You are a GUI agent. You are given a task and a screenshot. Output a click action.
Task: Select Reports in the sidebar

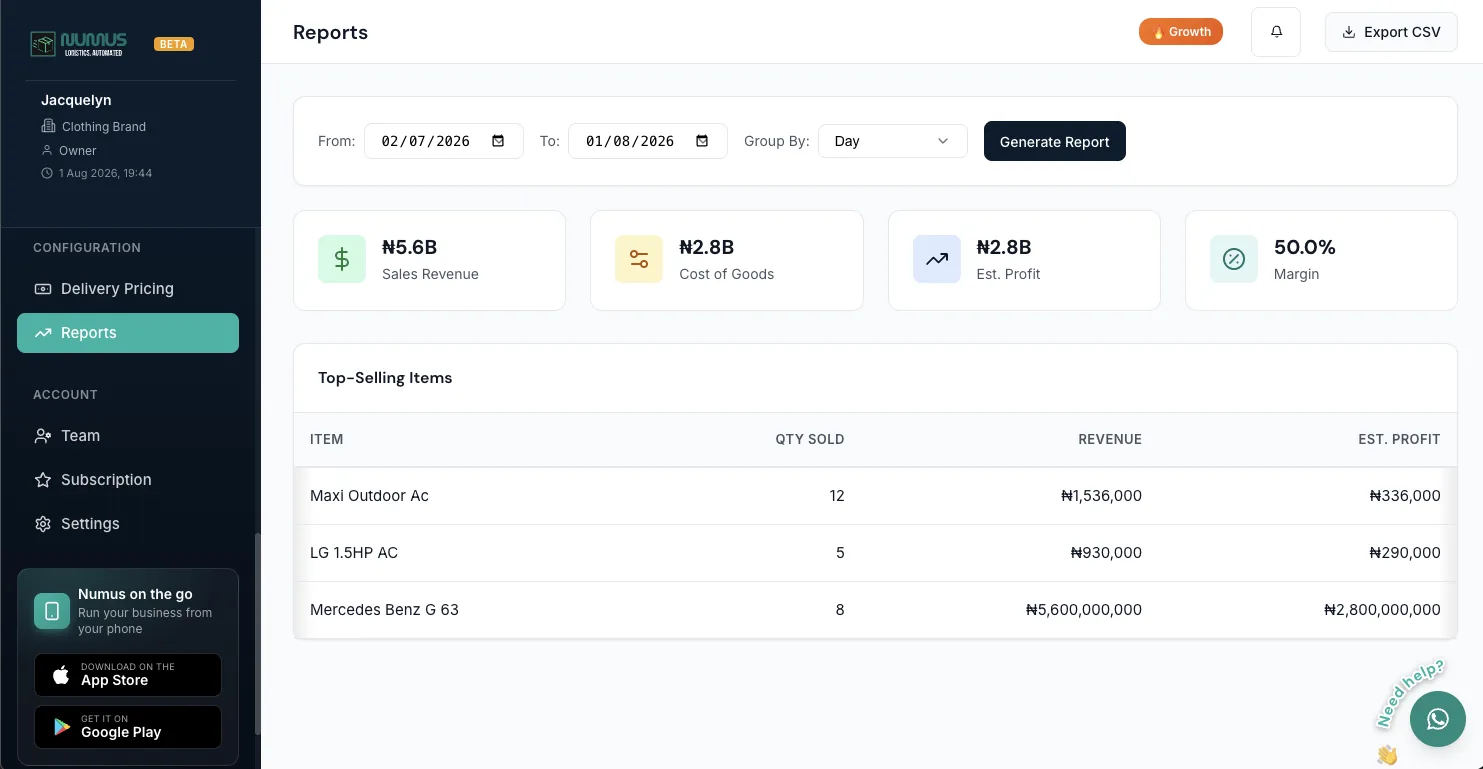click(128, 333)
